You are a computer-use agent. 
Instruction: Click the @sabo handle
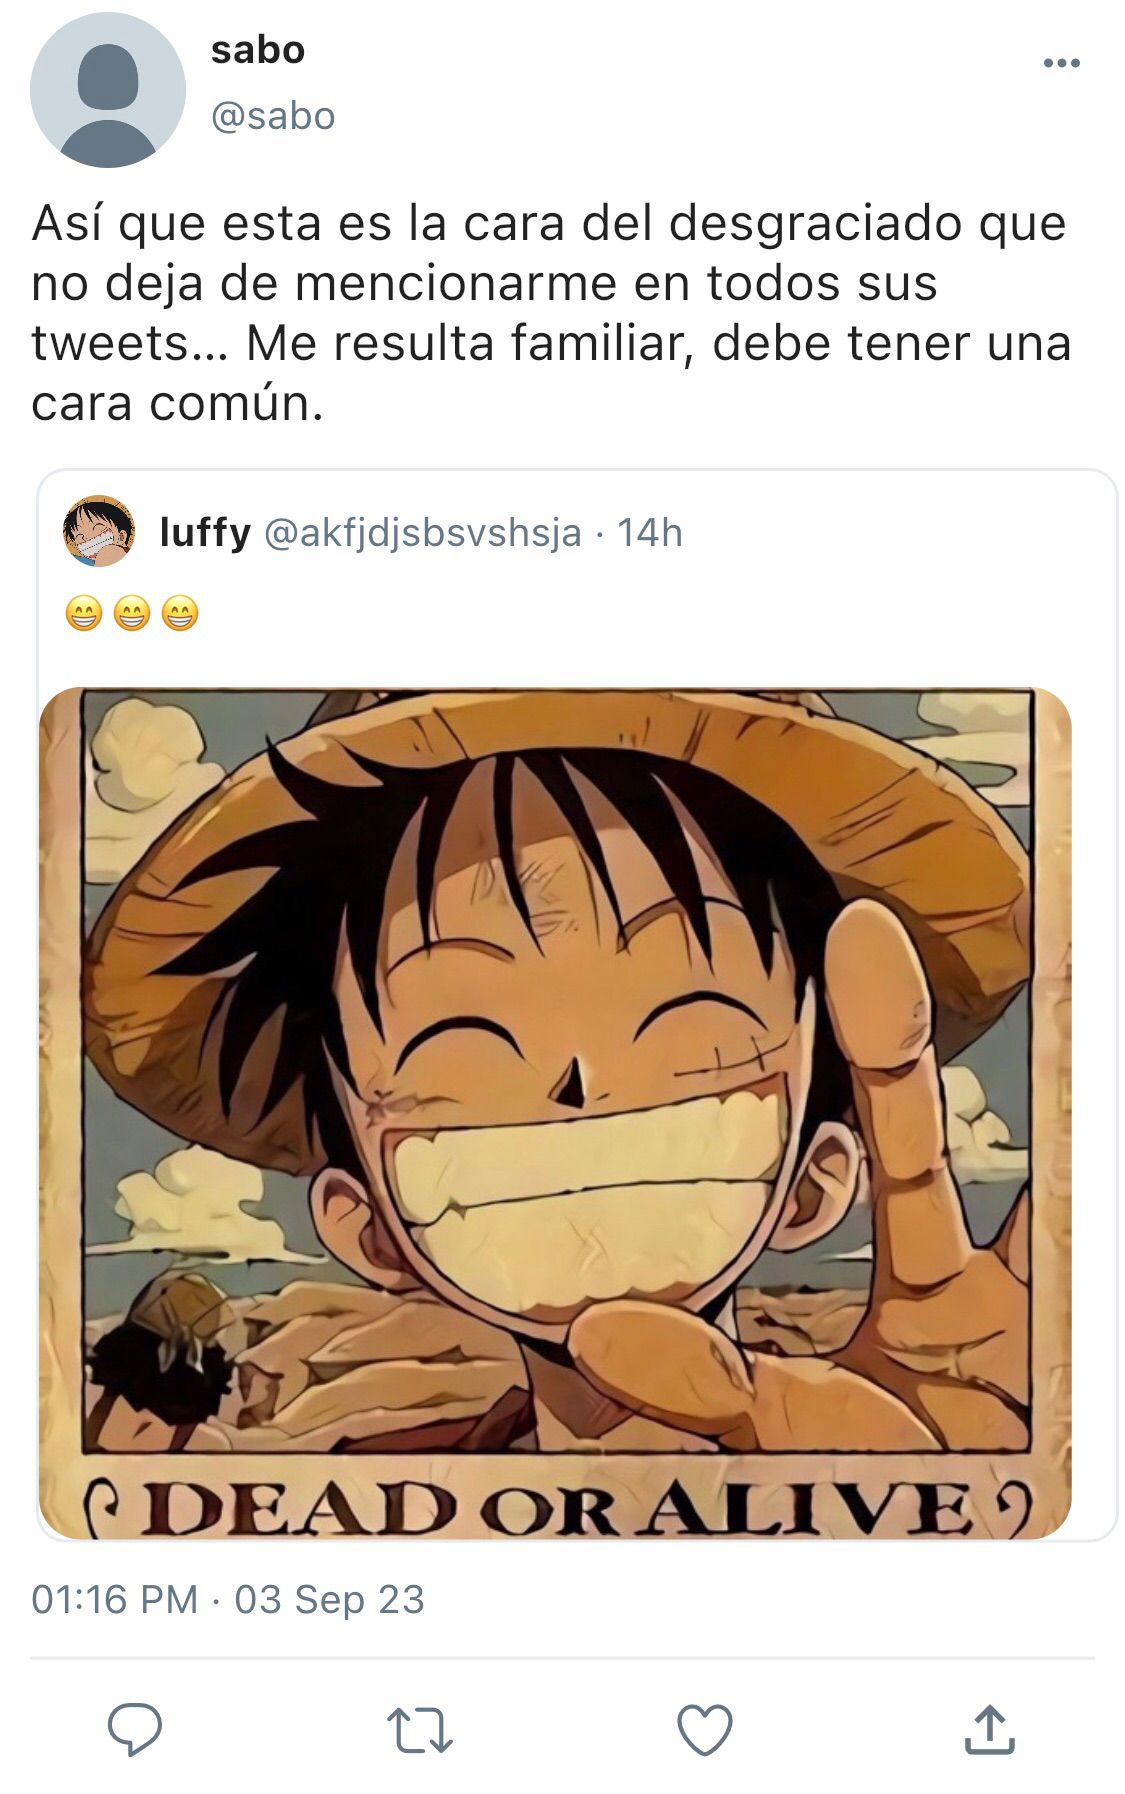272,116
